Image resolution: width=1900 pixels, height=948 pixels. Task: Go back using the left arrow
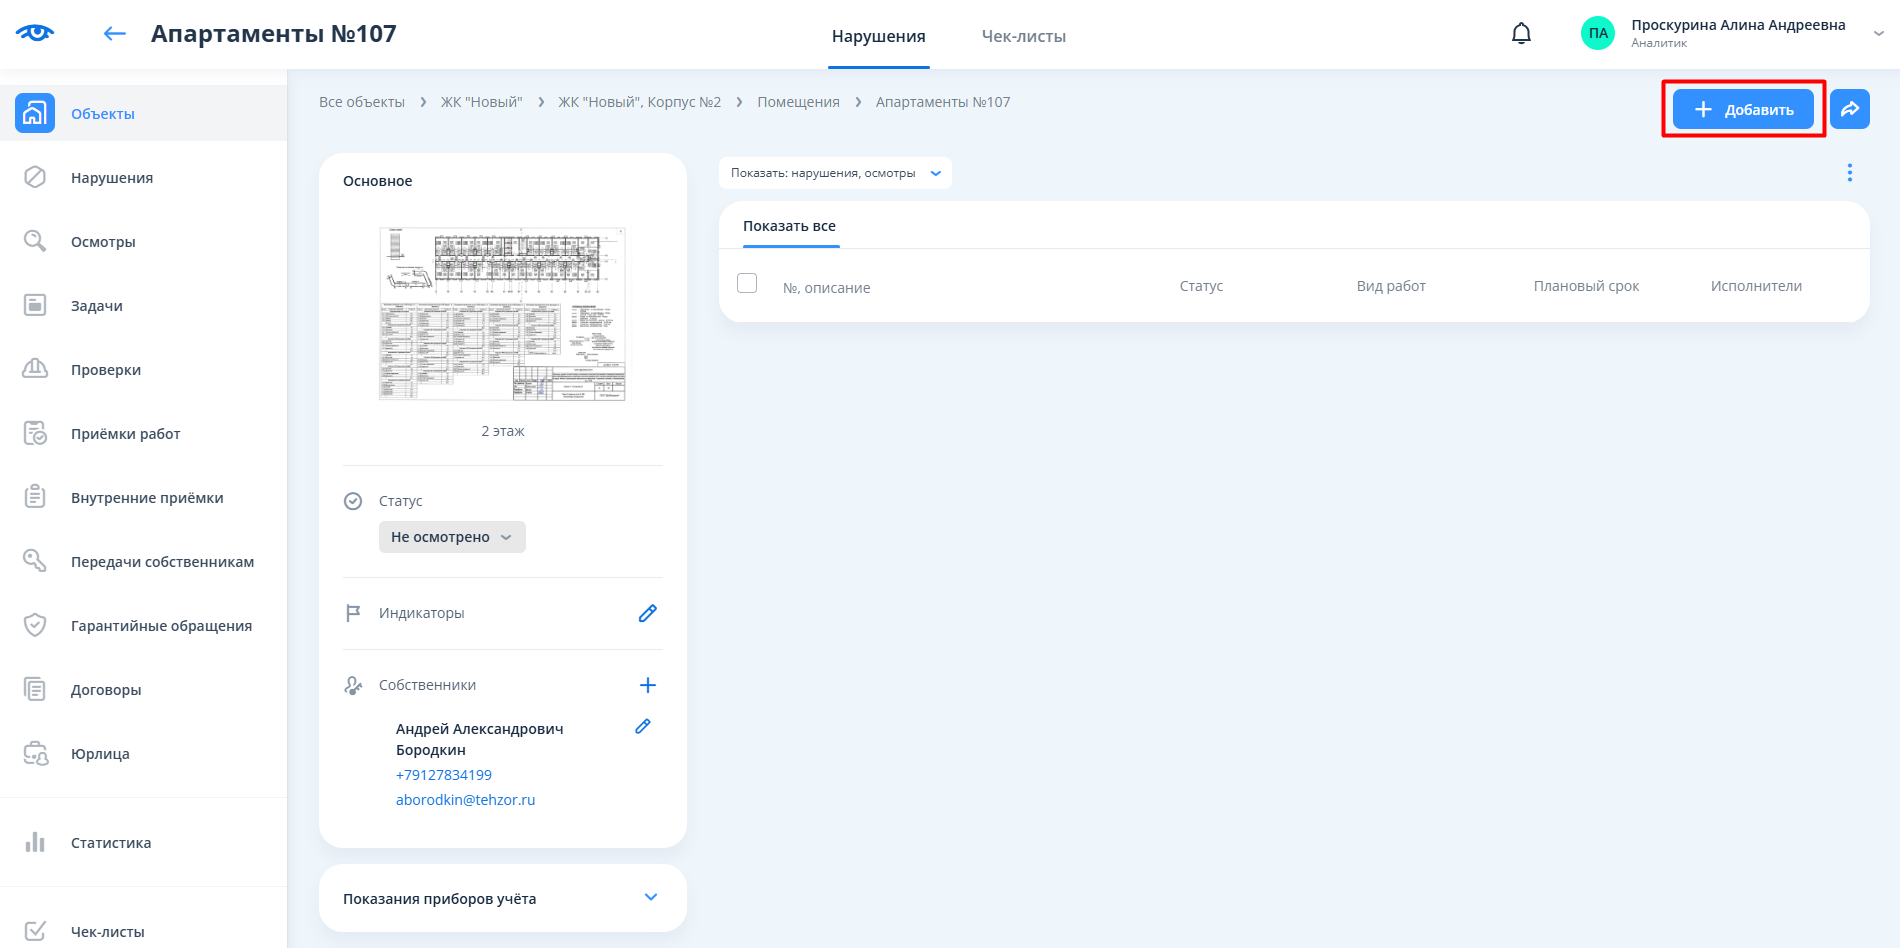(115, 34)
